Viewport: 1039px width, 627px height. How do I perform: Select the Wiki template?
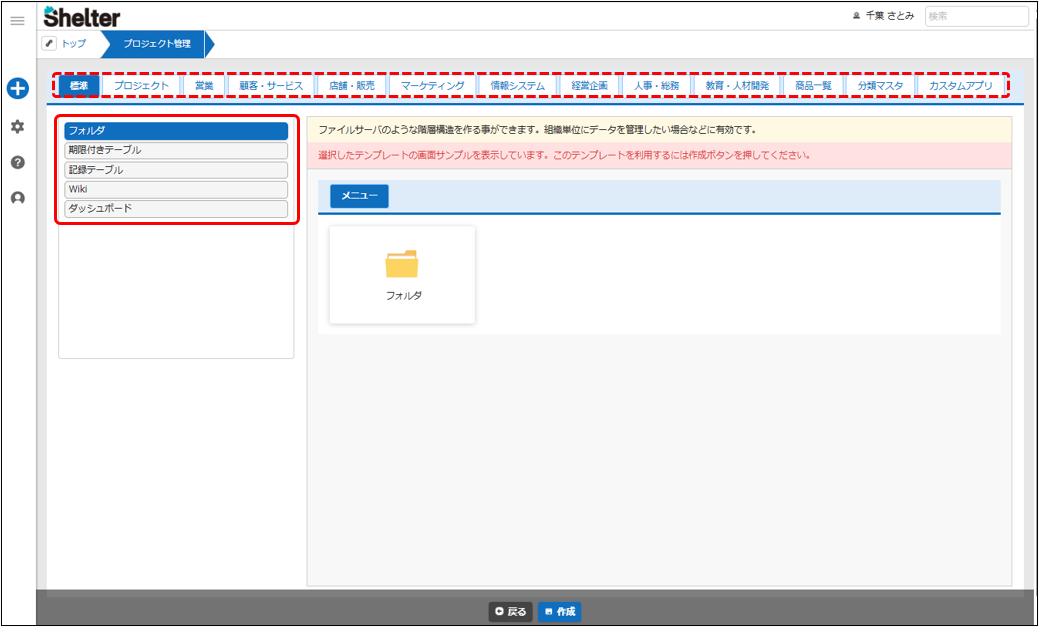176,189
